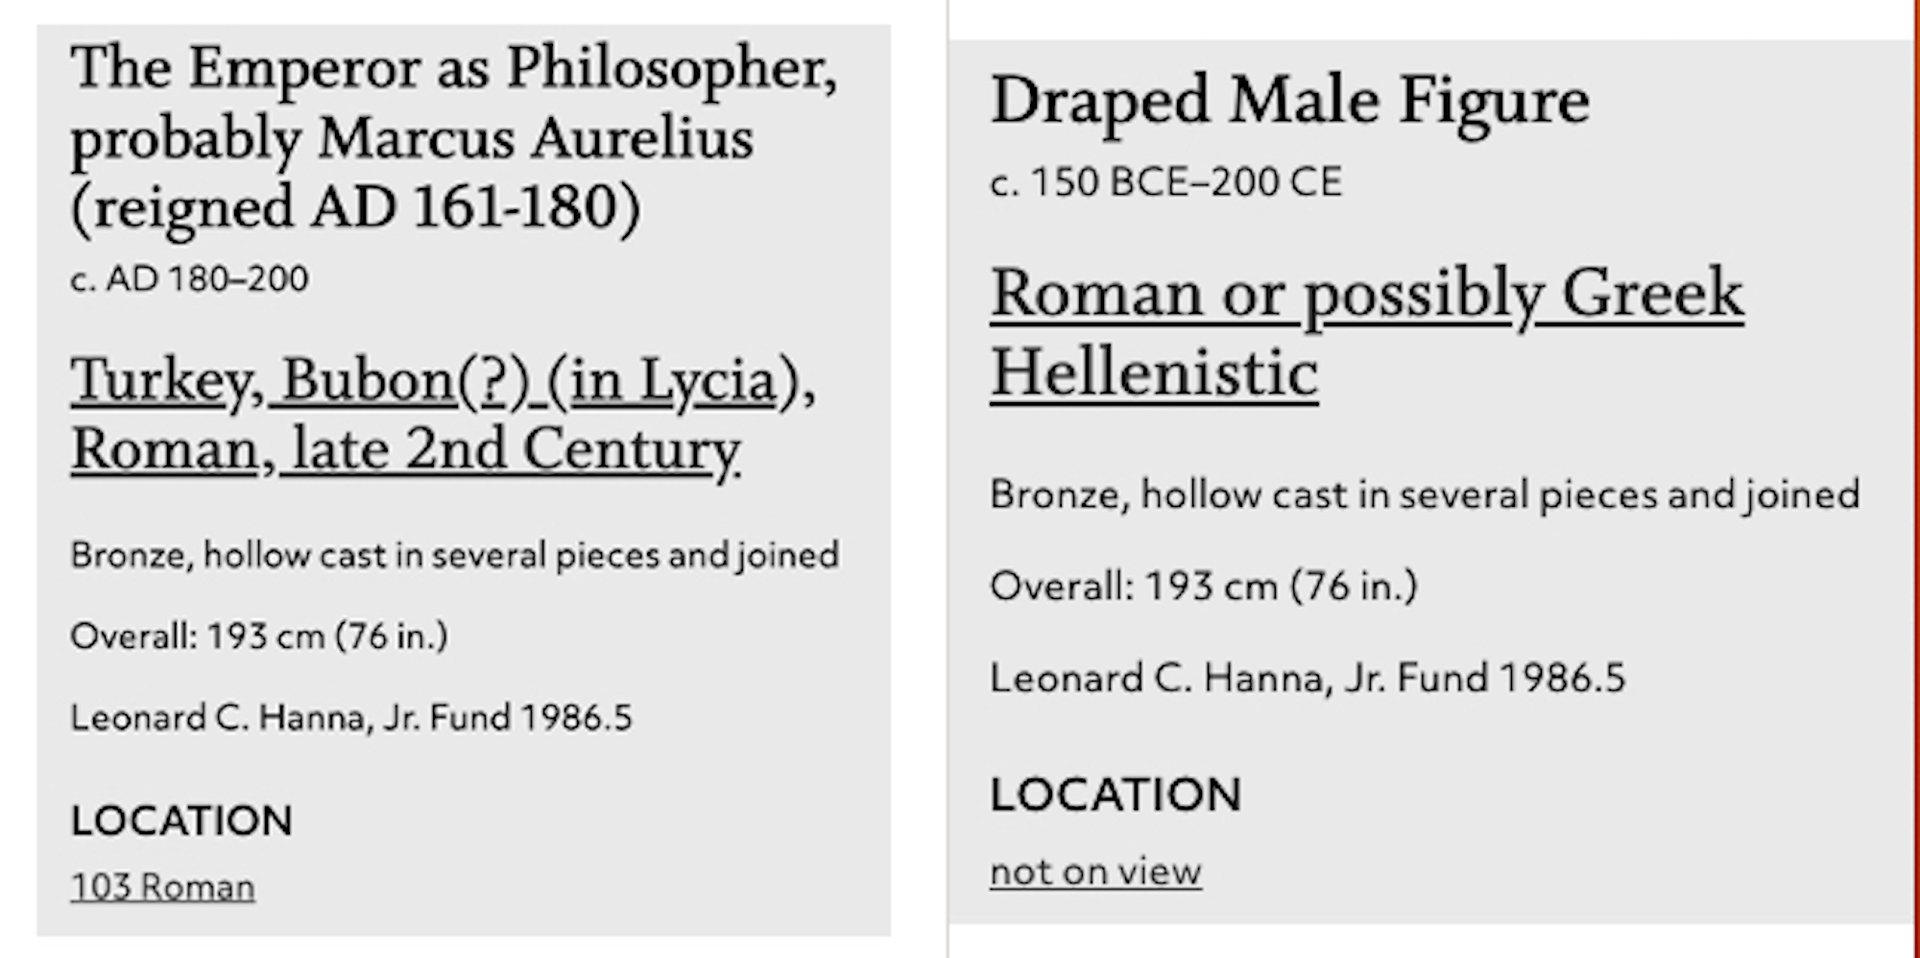The width and height of the screenshot is (1920, 958).
Task: Click the LOCATION heading above "not on view"
Action: click(x=1115, y=795)
